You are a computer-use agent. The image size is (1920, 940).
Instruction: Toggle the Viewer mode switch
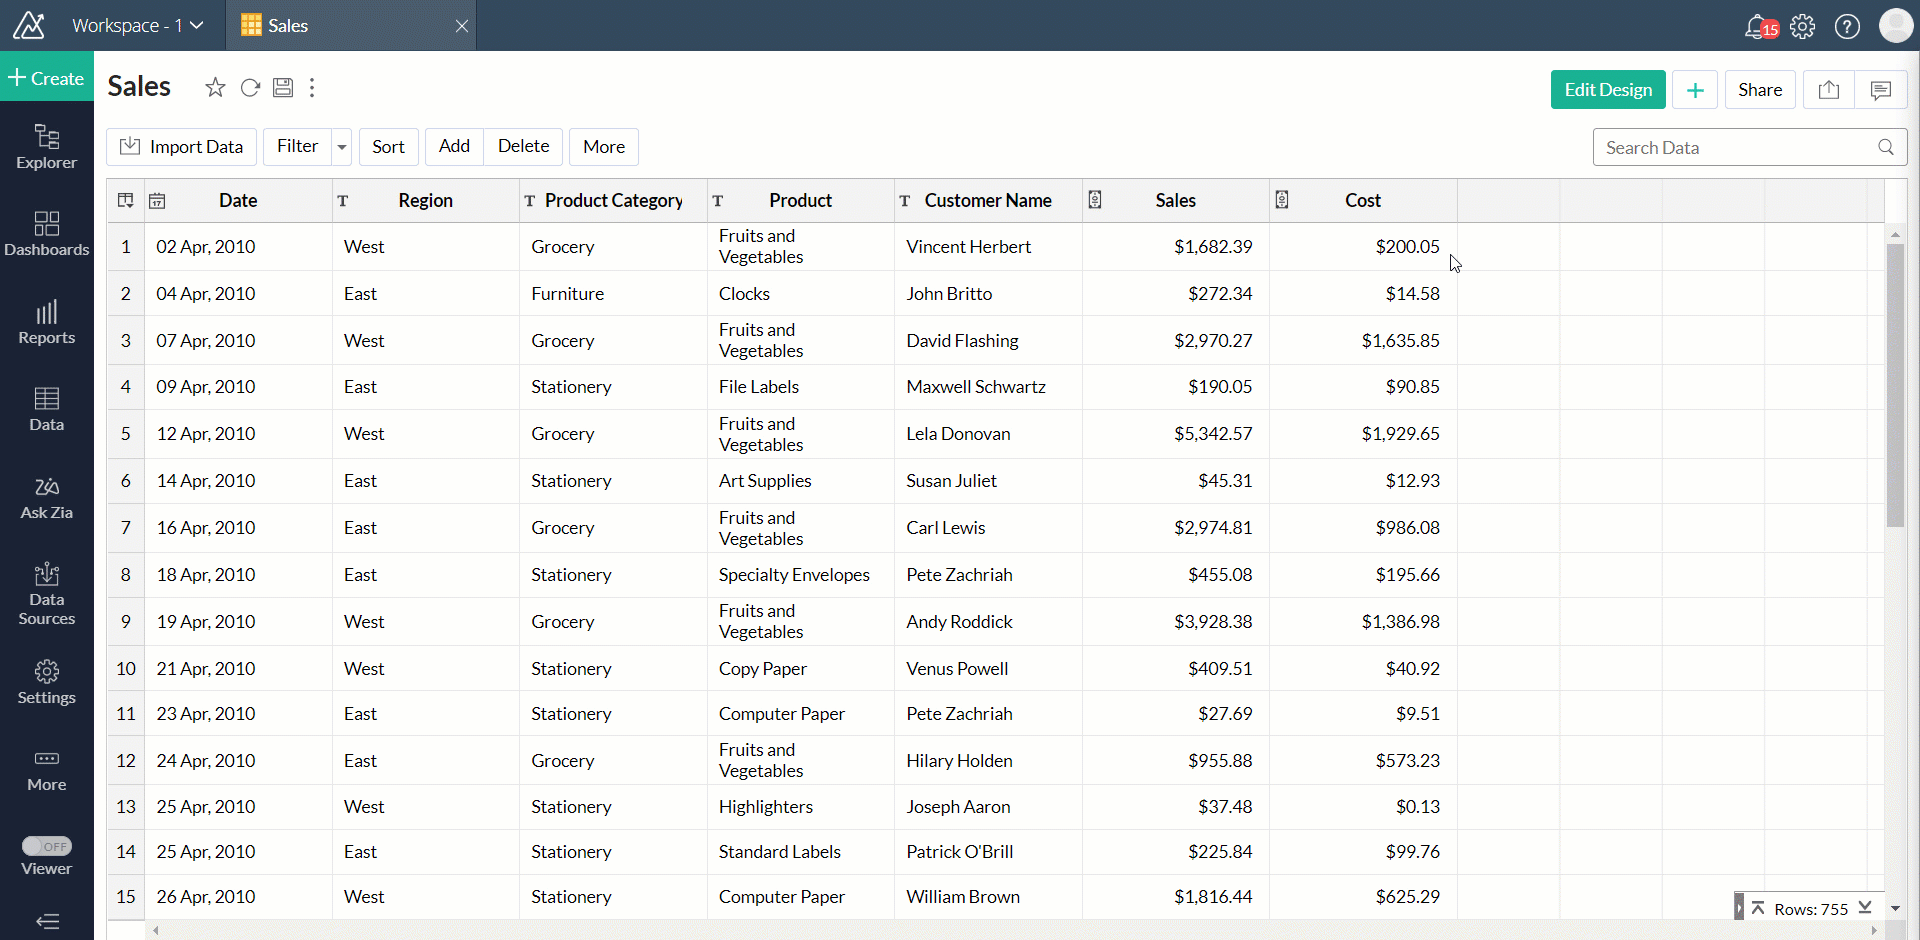[47, 846]
